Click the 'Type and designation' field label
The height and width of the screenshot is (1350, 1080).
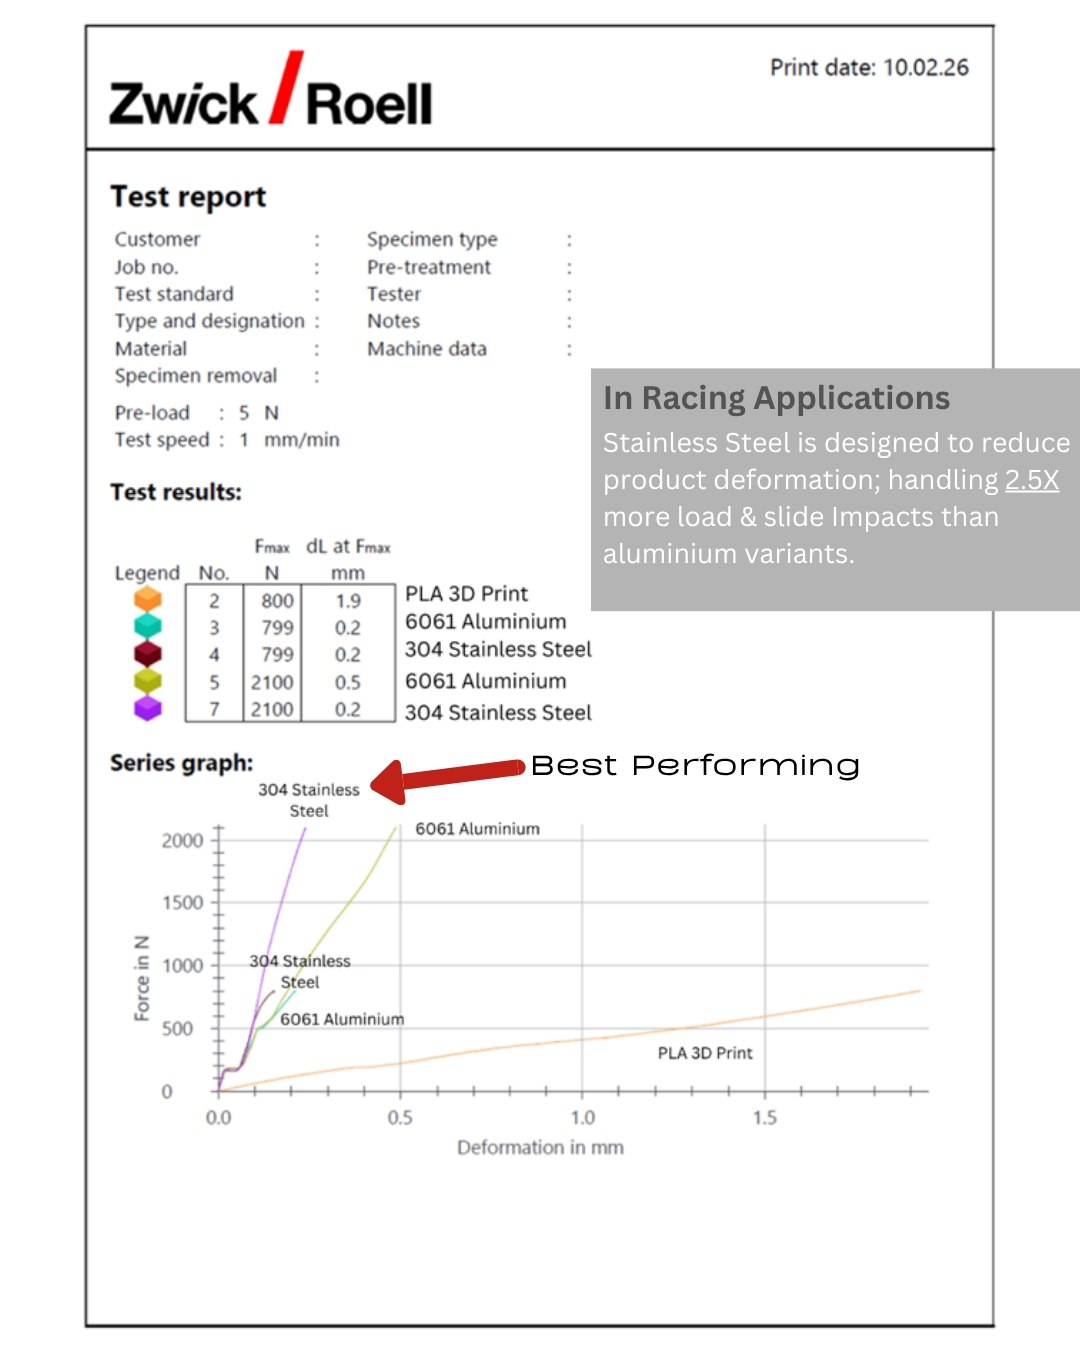tap(209, 321)
